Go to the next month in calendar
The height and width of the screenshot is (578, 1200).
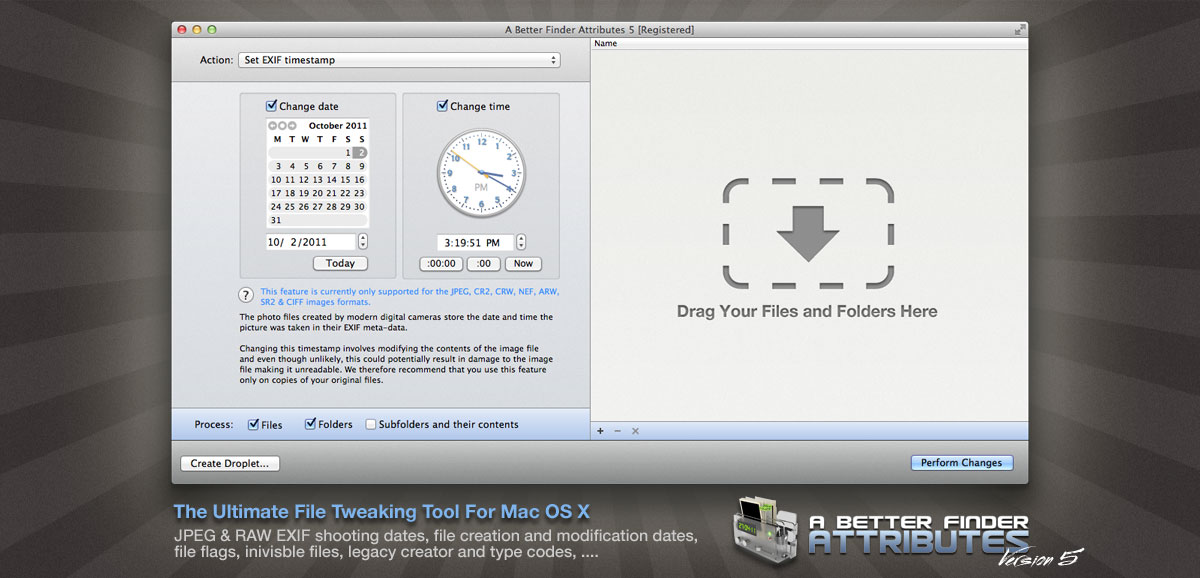coord(292,126)
